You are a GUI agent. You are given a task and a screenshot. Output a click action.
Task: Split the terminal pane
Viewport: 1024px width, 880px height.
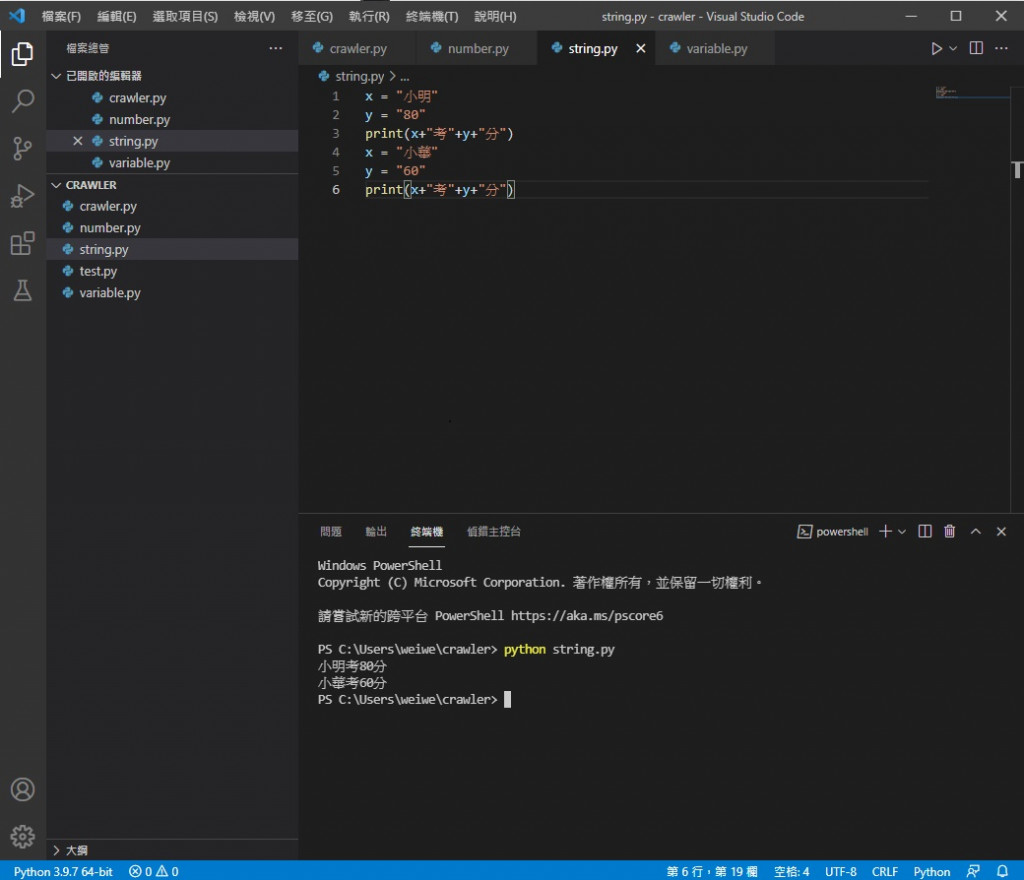(925, 531)
